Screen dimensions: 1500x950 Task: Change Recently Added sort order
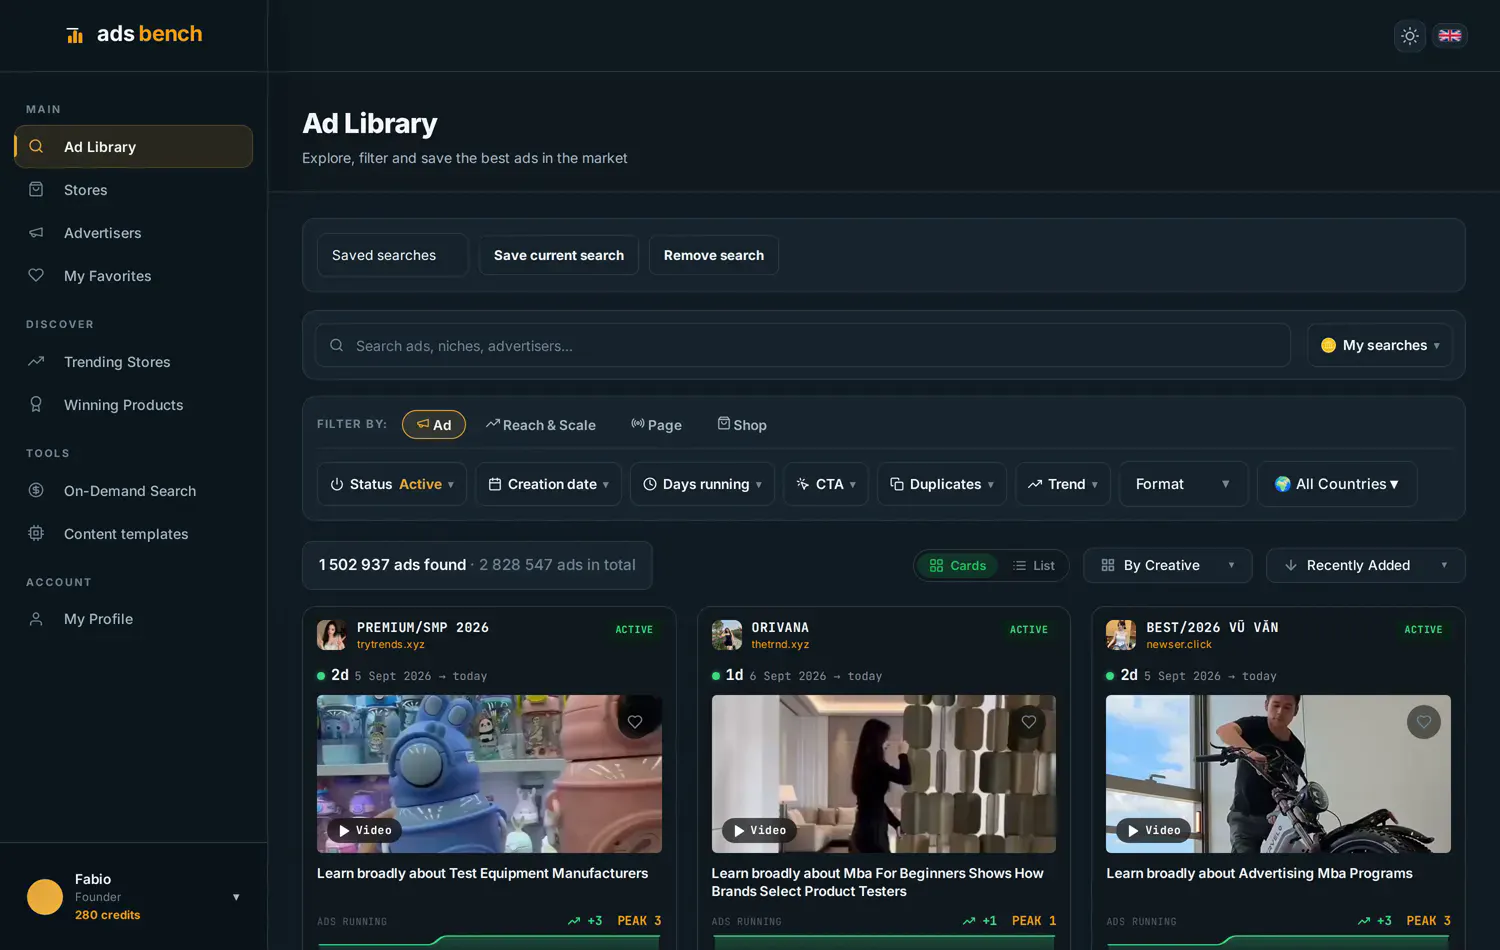[x=1366, y=566]
